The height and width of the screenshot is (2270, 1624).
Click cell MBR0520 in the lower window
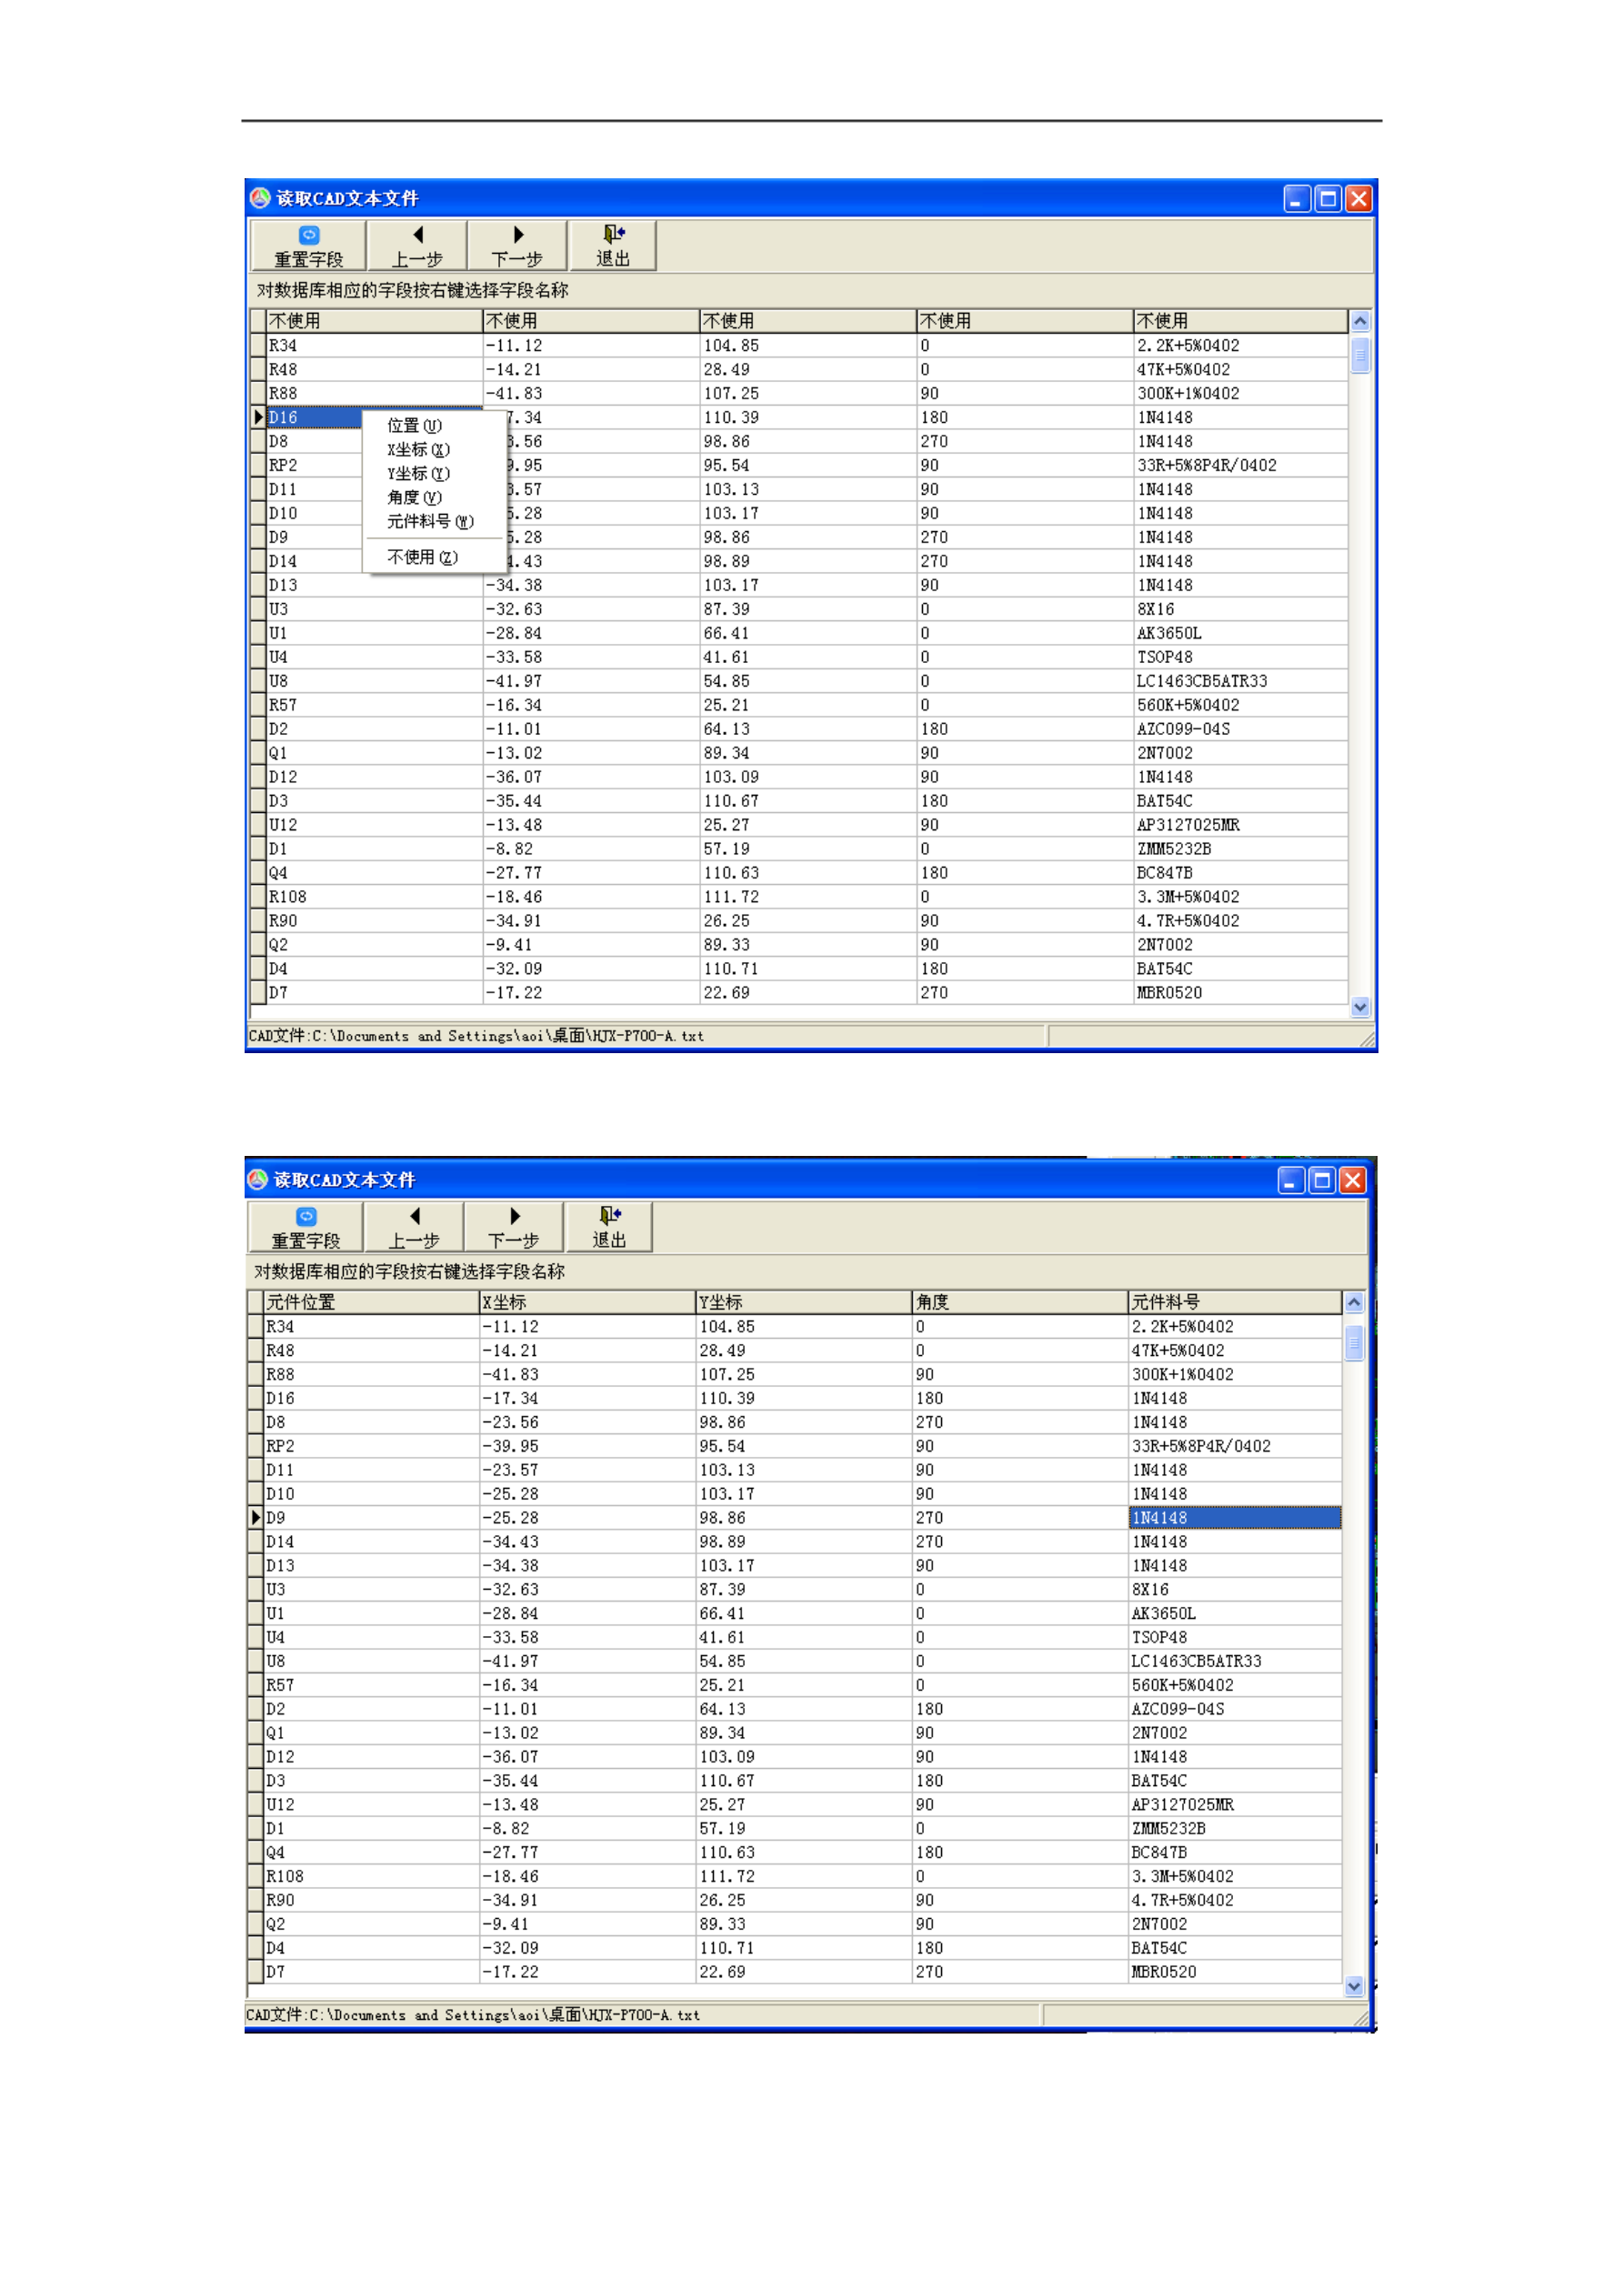point(1235,1972)
